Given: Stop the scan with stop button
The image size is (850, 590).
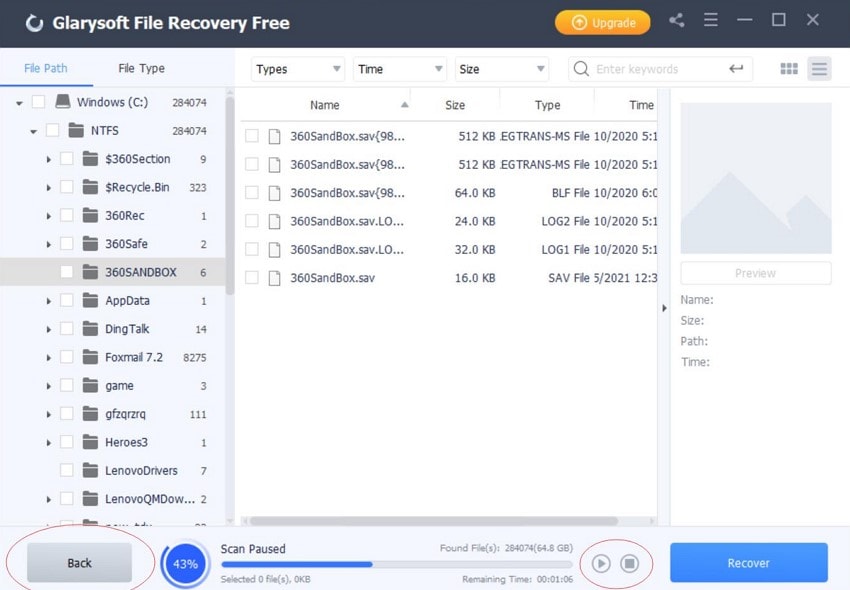Looking at the screenshot, I should tap(629, 563).
